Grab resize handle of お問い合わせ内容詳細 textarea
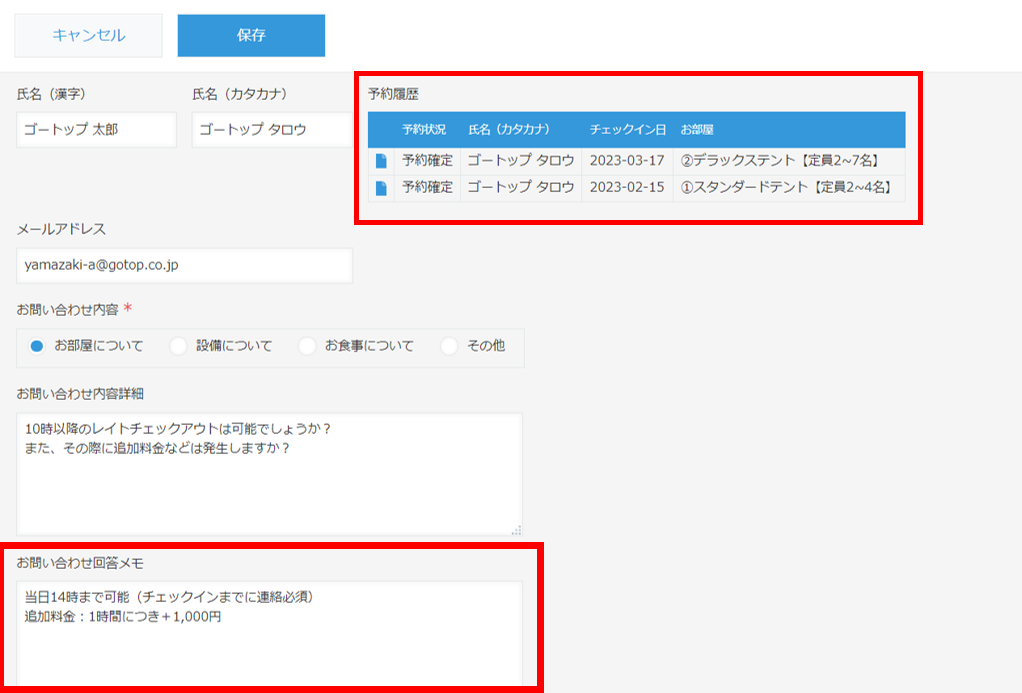The image size is (1022, 693). click(517, 530)
